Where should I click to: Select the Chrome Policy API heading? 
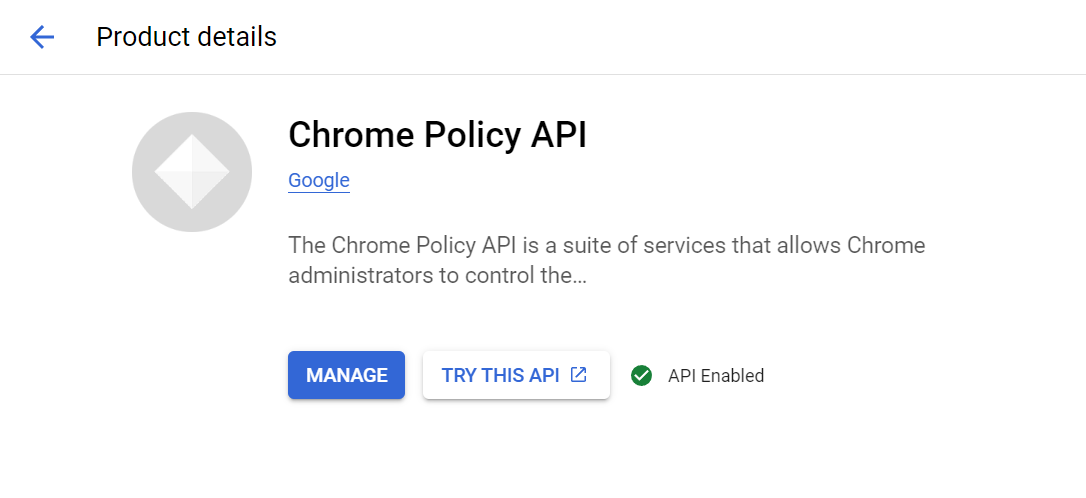(437, 134)
